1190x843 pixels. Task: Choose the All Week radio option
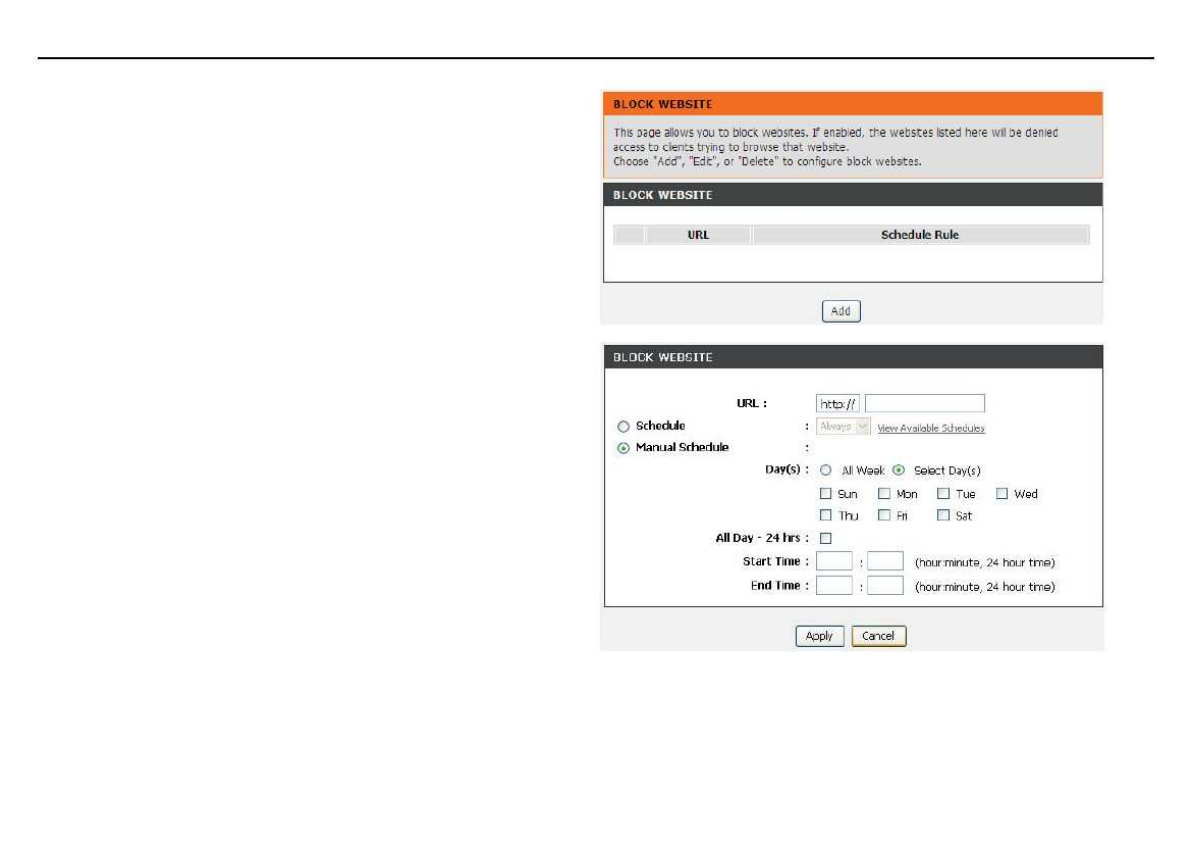(826, 470)
